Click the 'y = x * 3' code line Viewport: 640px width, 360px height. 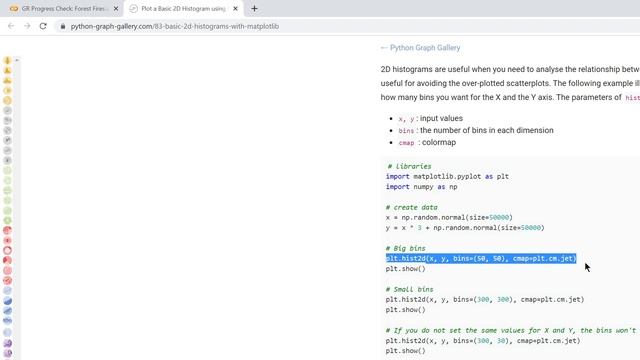click(x=465, y=227)
